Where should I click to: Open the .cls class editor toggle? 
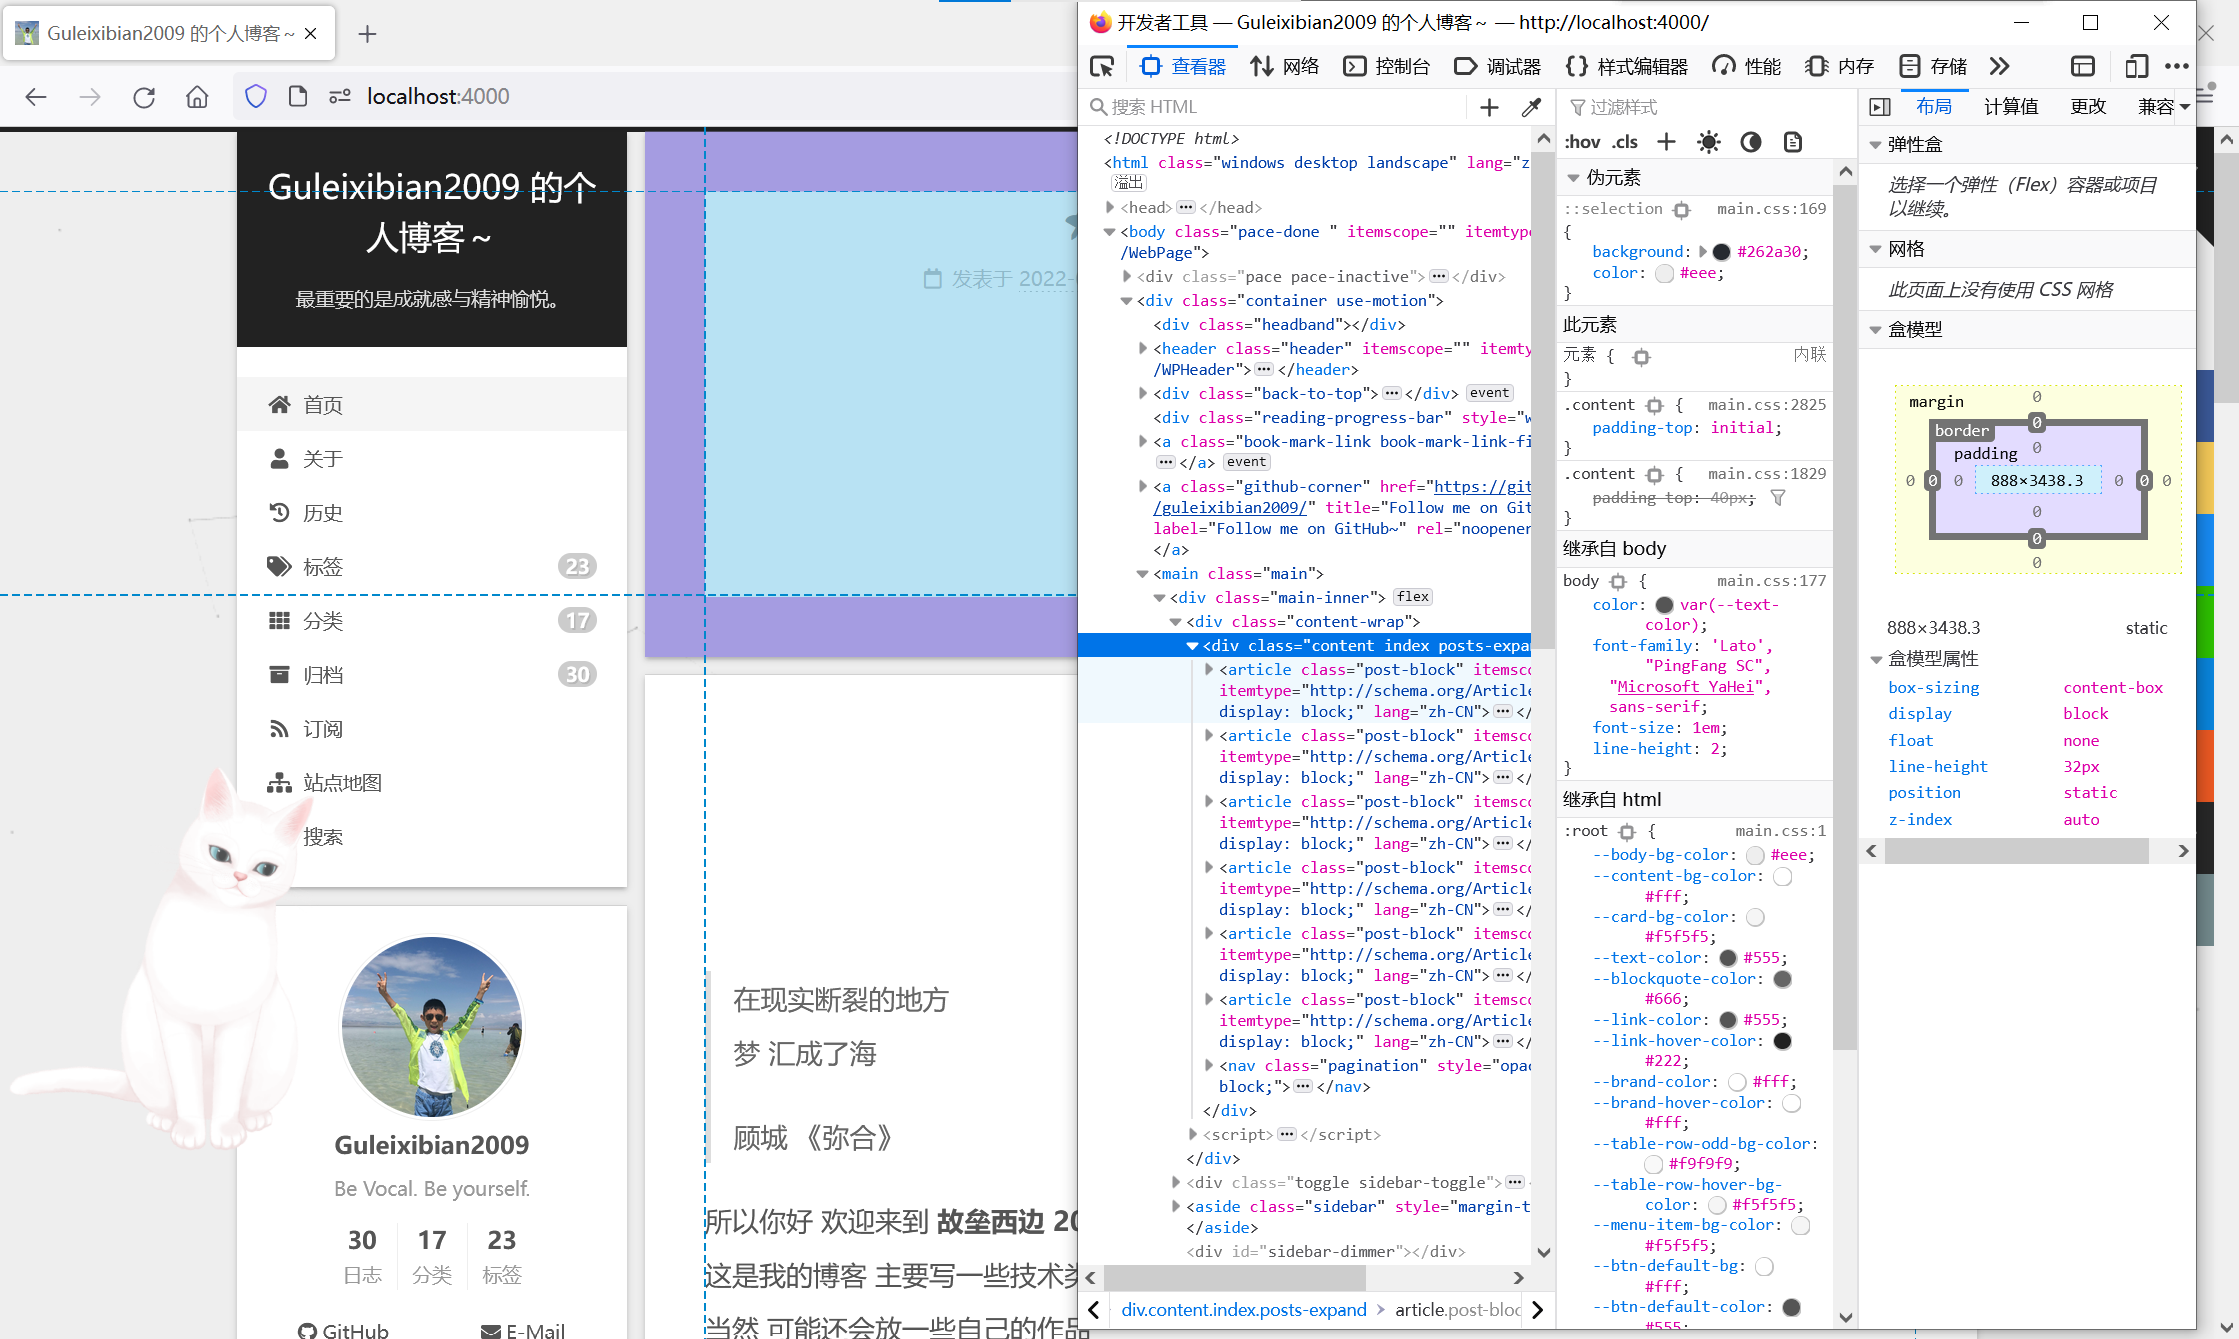1626,141
